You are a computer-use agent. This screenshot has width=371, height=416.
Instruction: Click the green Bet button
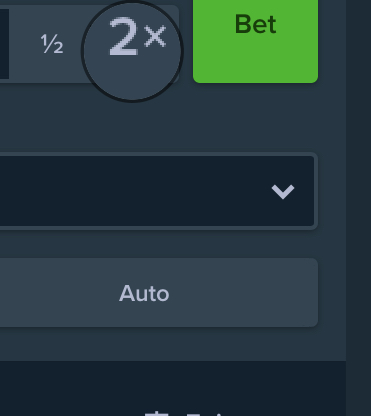(x=255, y=40)
